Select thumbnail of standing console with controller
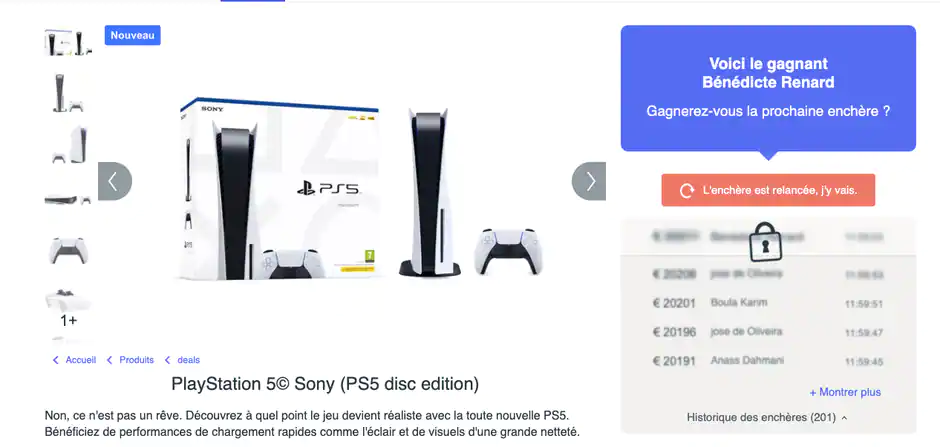 (x=69, y=93)
